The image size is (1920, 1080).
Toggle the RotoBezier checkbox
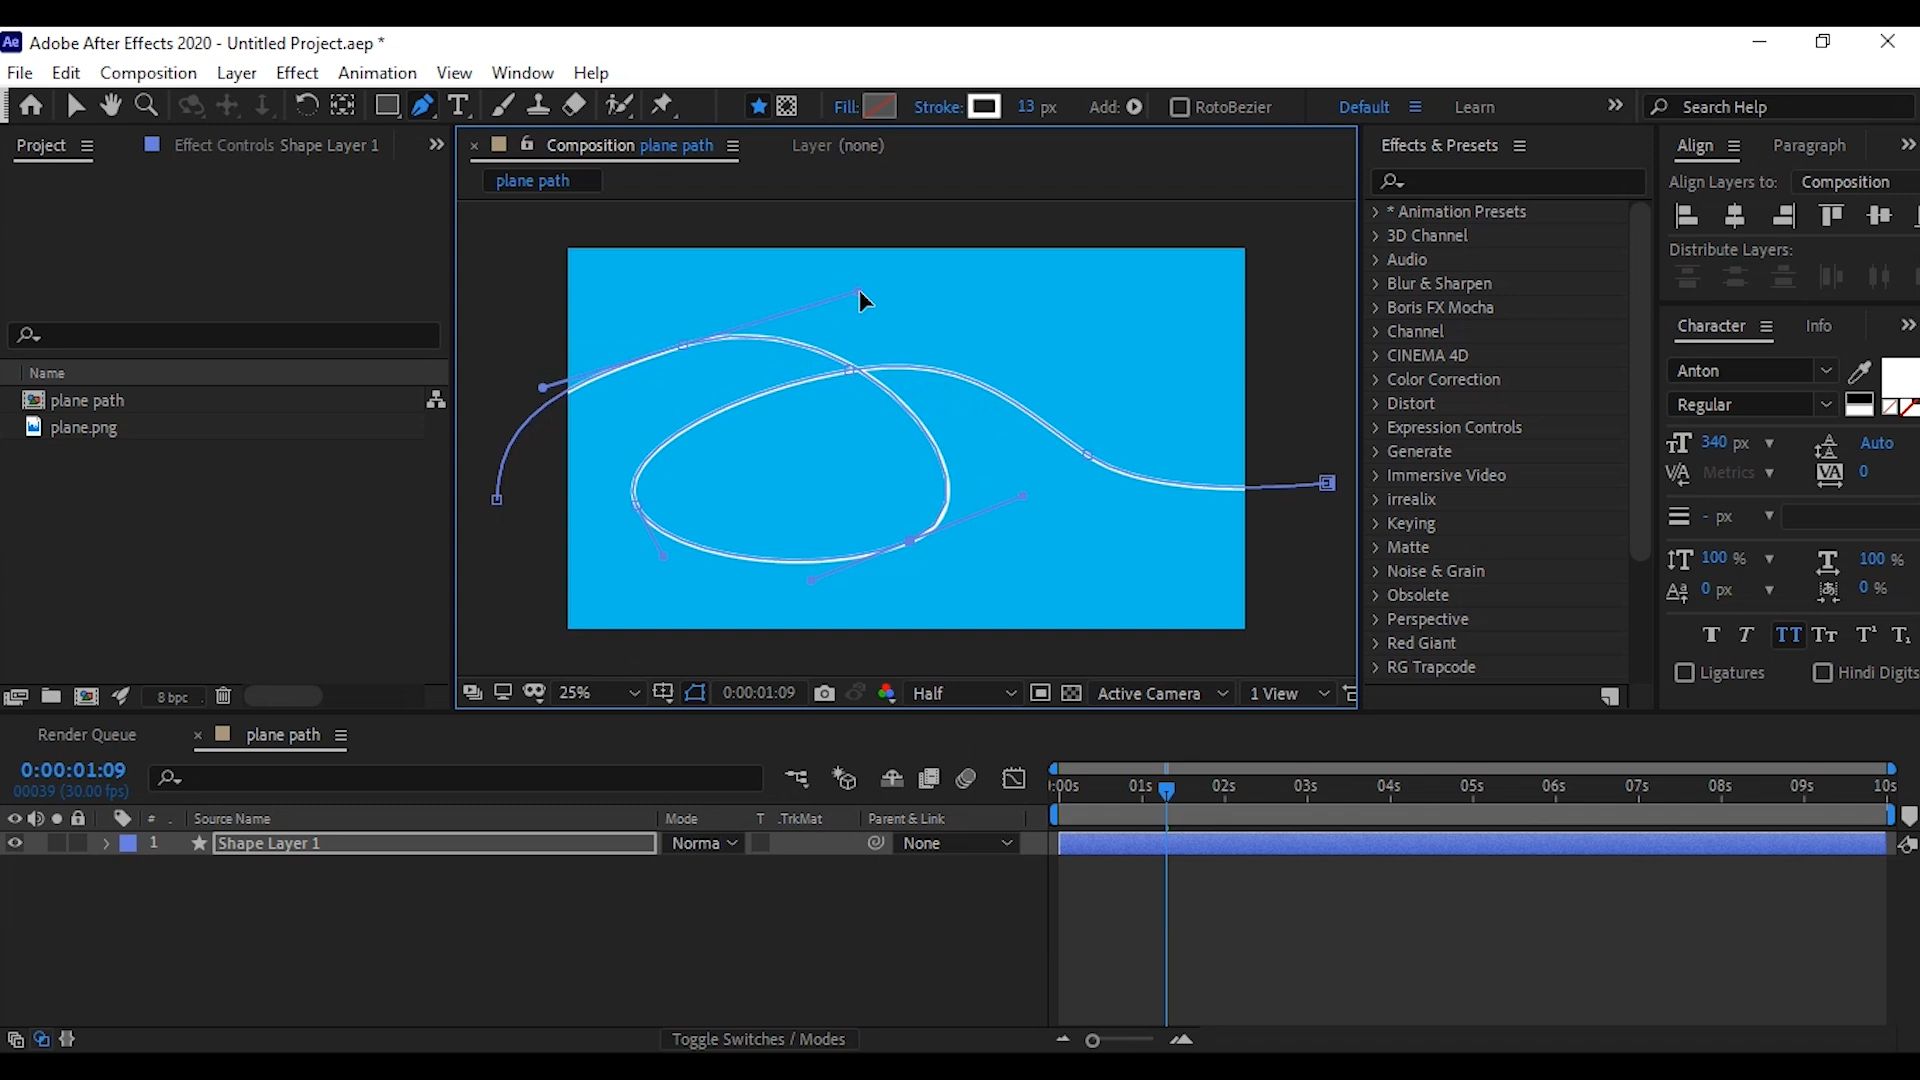pyautogui.click(x=1180, y=107)
